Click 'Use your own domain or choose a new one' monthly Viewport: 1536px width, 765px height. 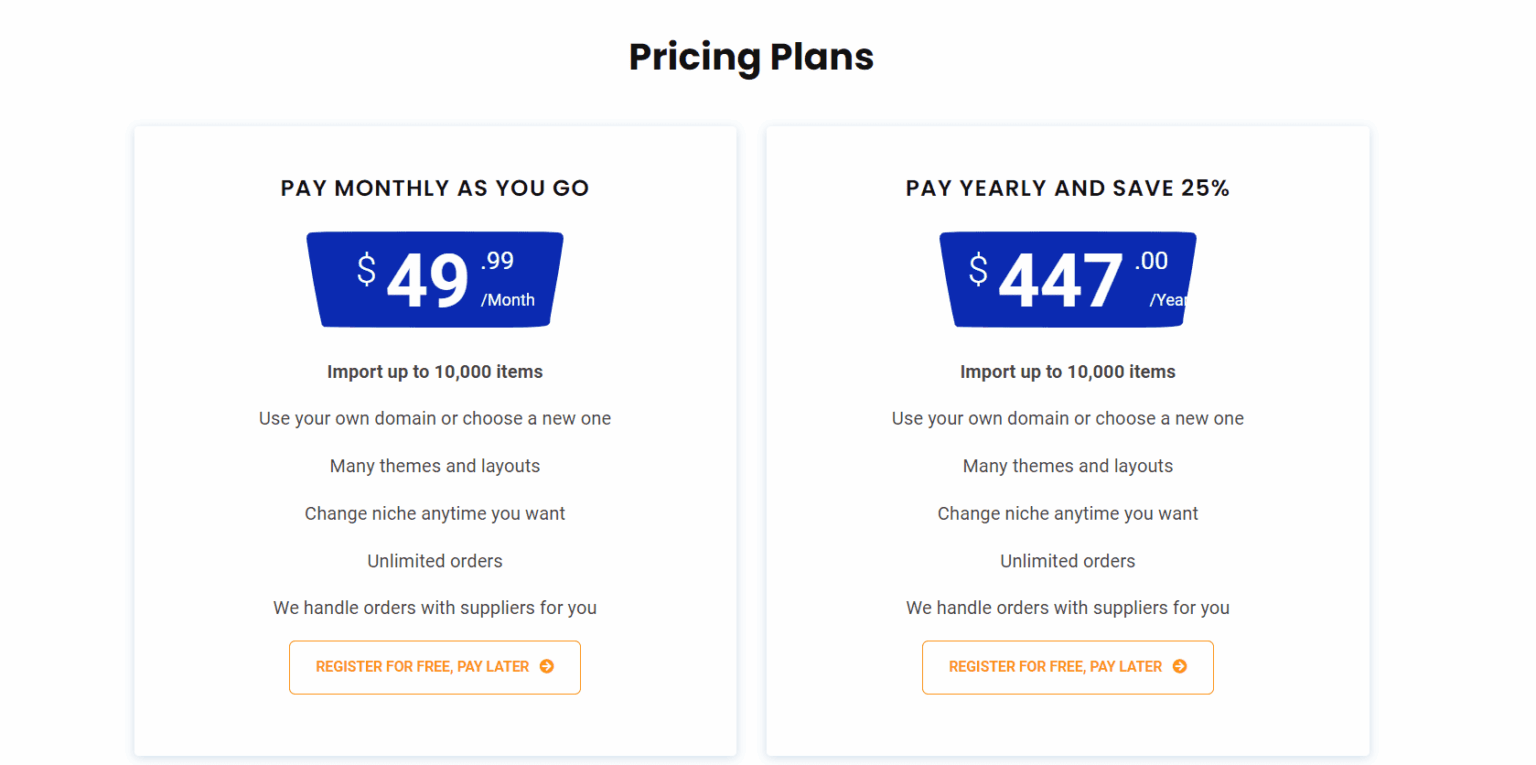point(435,418)
